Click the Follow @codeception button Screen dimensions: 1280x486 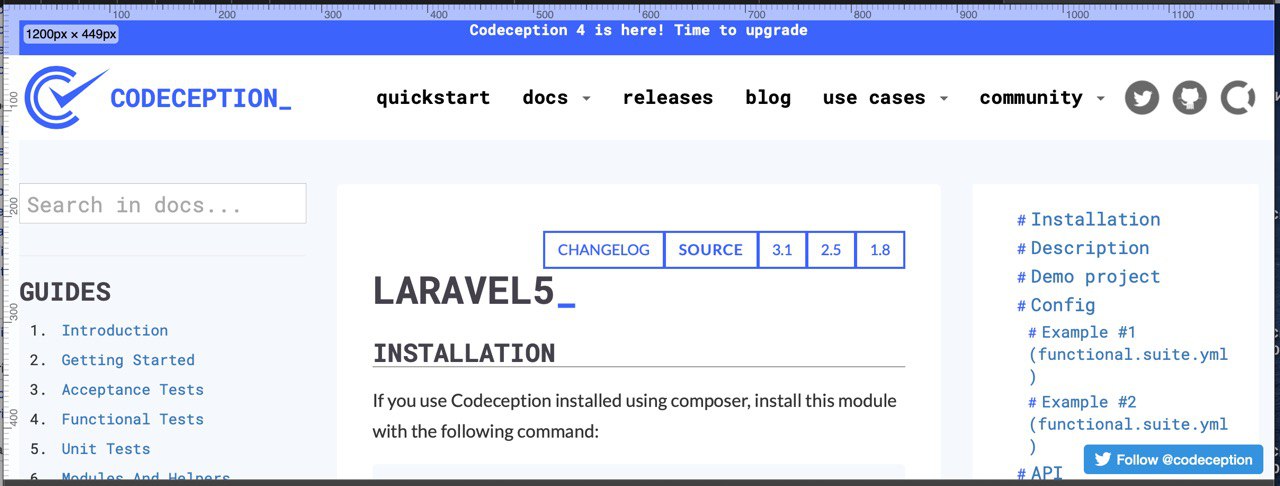(x=1173, y=460)
